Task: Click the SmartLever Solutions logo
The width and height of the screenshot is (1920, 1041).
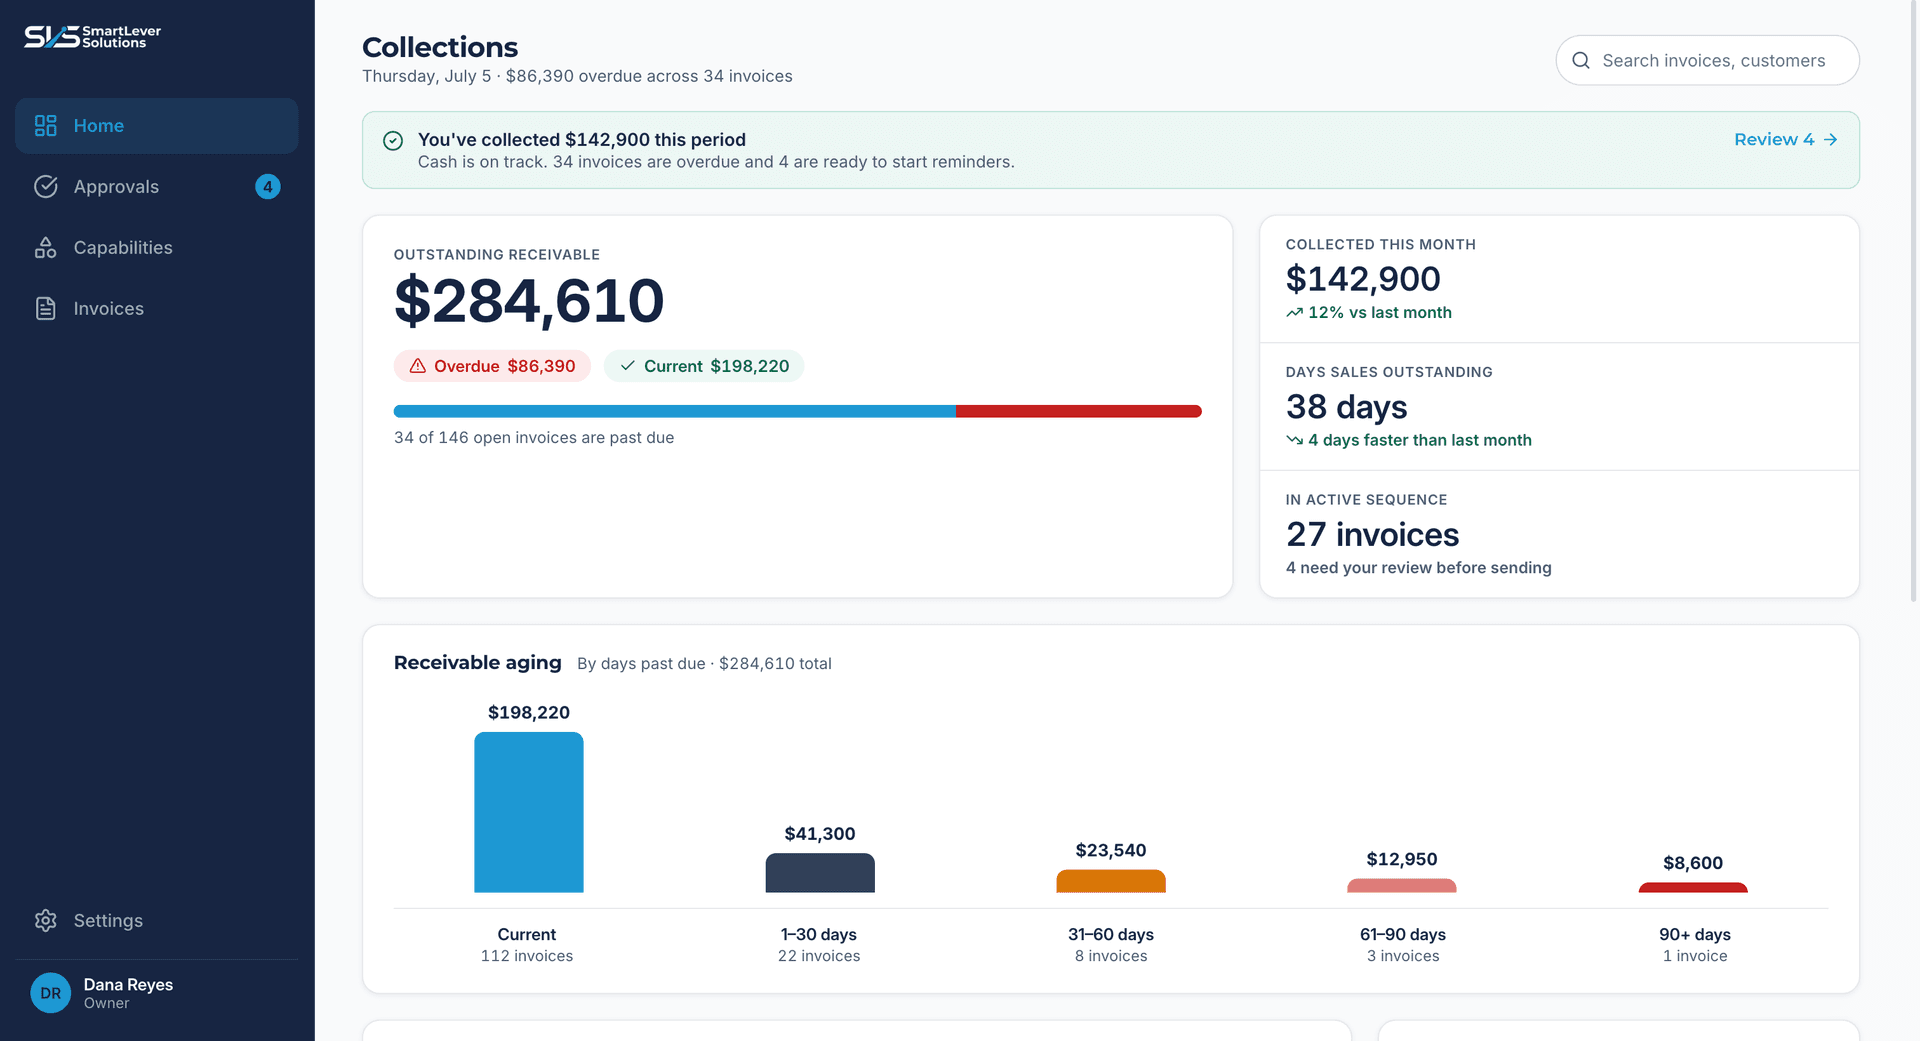Action: click(x=92, y=37)
